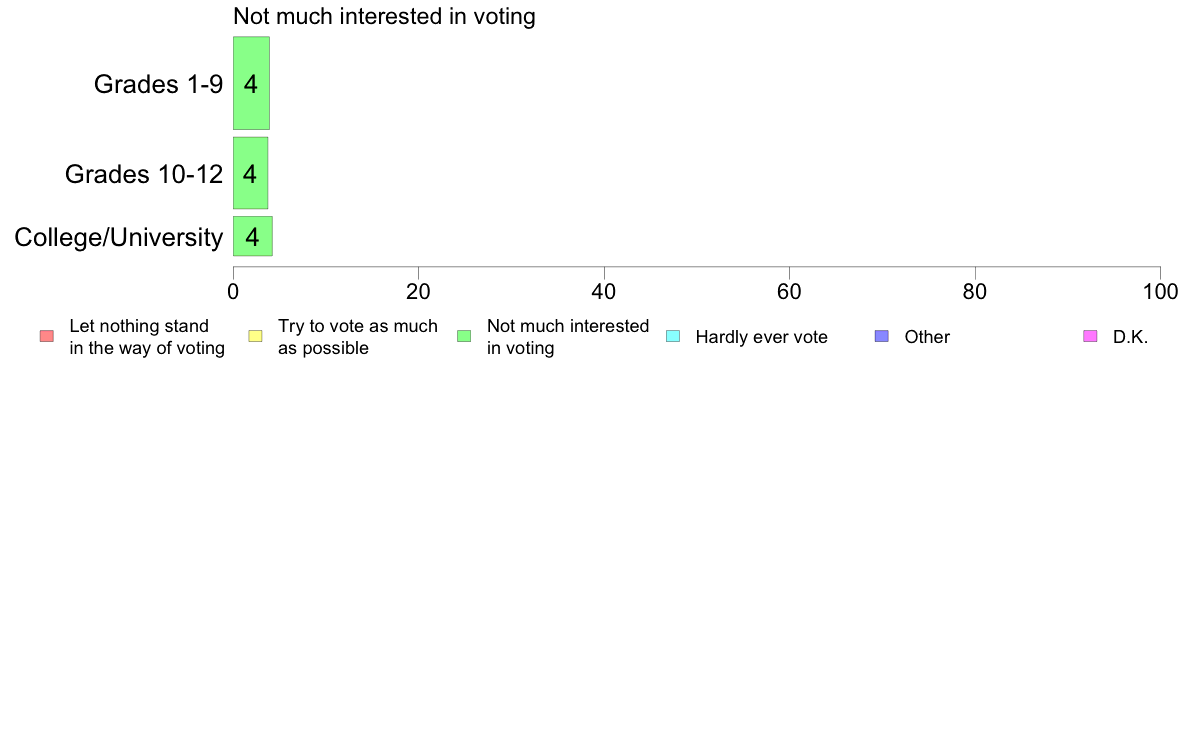Click the chart title 'Not much interested in voting'
The image size is (1188, 736).
coord(384,16)
